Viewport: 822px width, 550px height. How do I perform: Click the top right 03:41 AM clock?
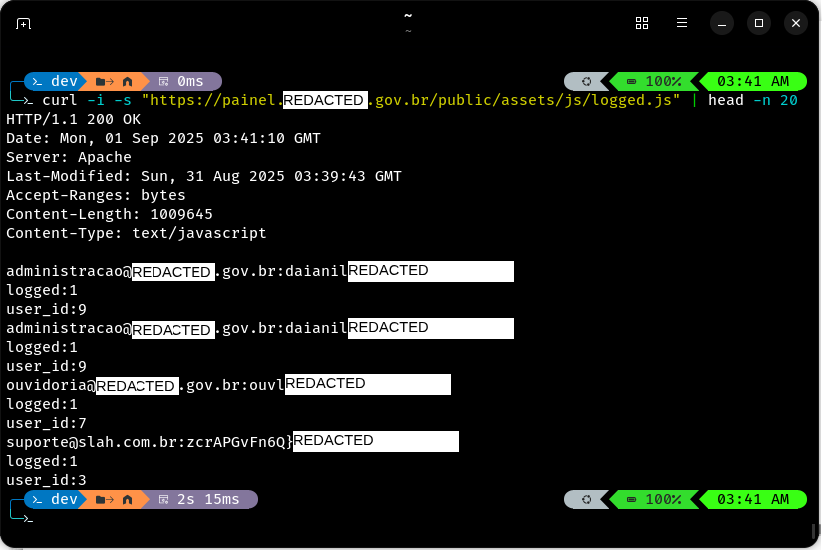click(753, 81)
